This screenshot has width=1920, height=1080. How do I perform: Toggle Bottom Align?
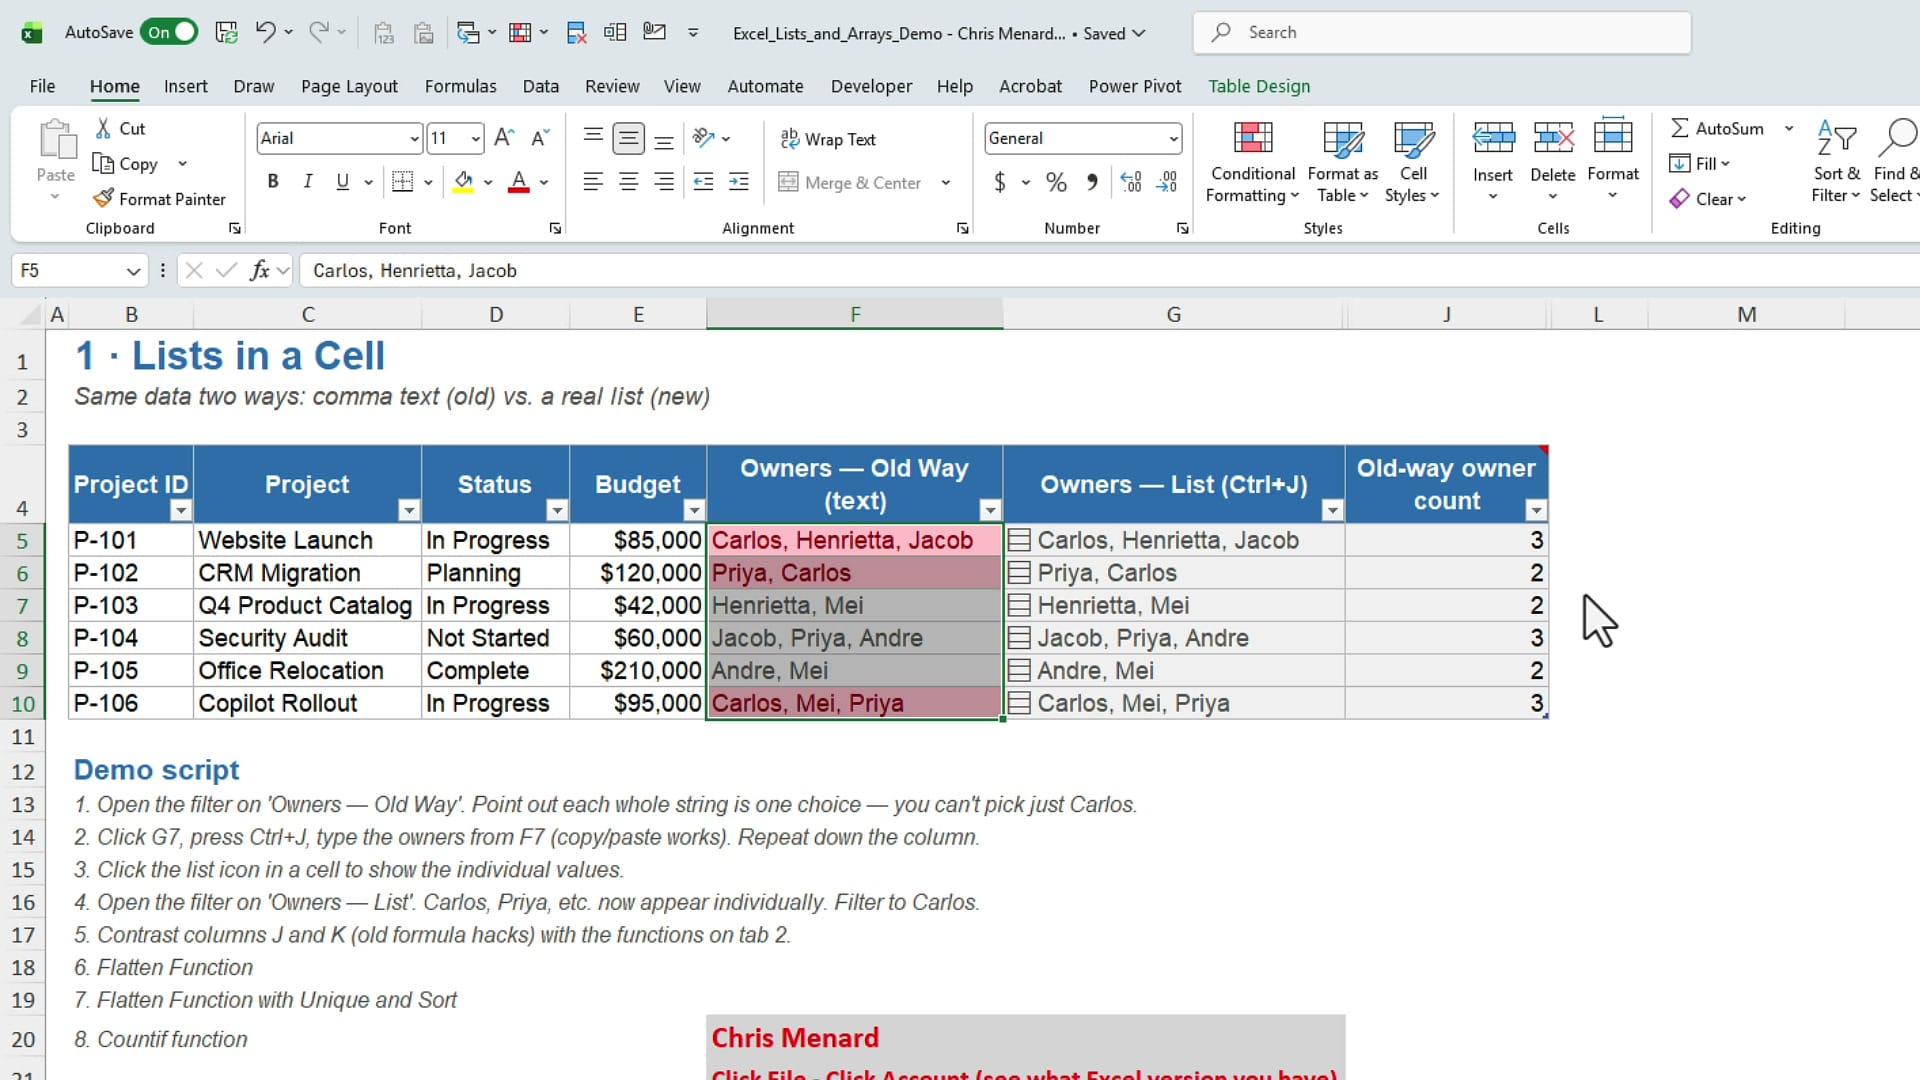click(x=664, y=138)
